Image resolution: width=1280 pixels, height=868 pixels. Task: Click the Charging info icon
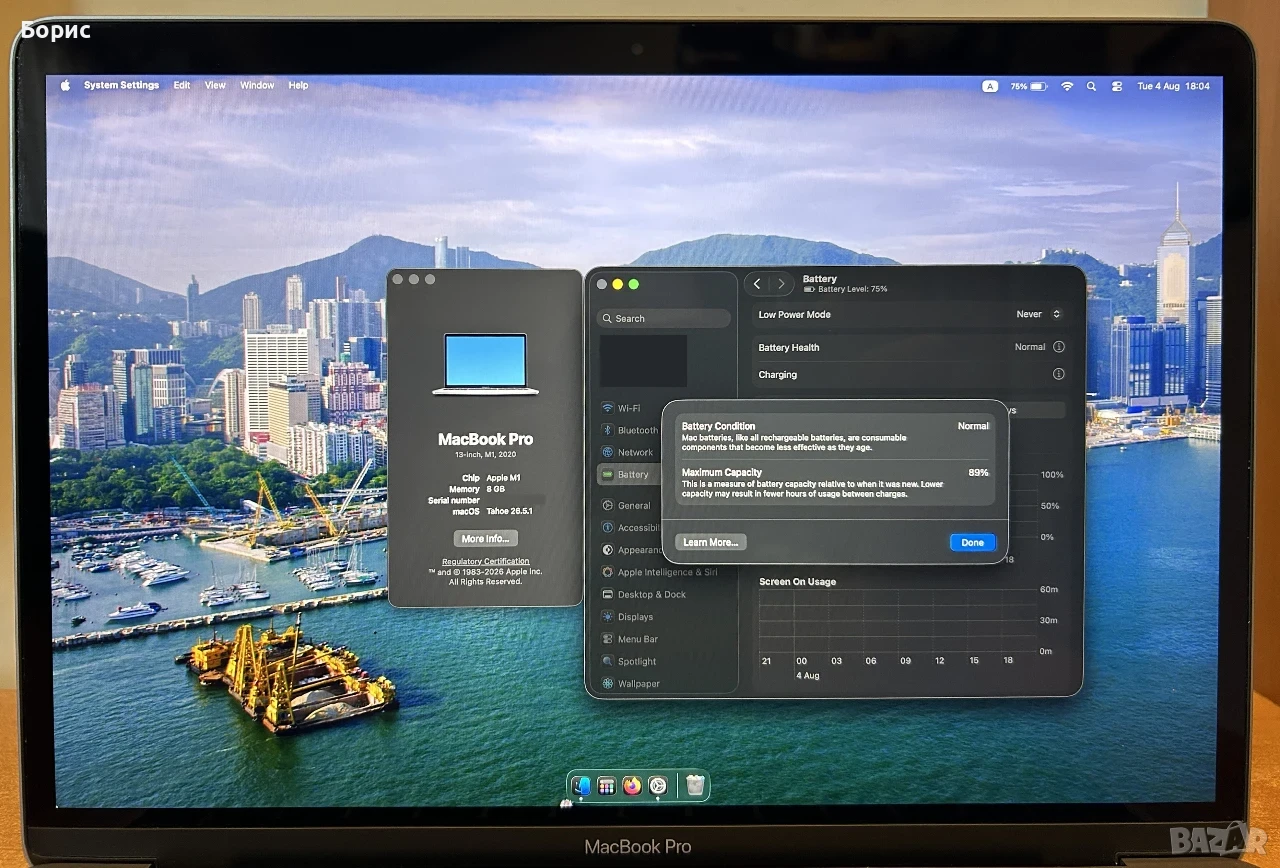tap(1058, 374)
